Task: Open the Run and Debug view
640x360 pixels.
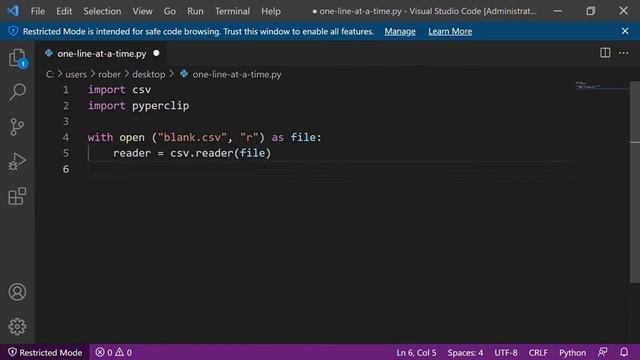Action: point(17,162)
